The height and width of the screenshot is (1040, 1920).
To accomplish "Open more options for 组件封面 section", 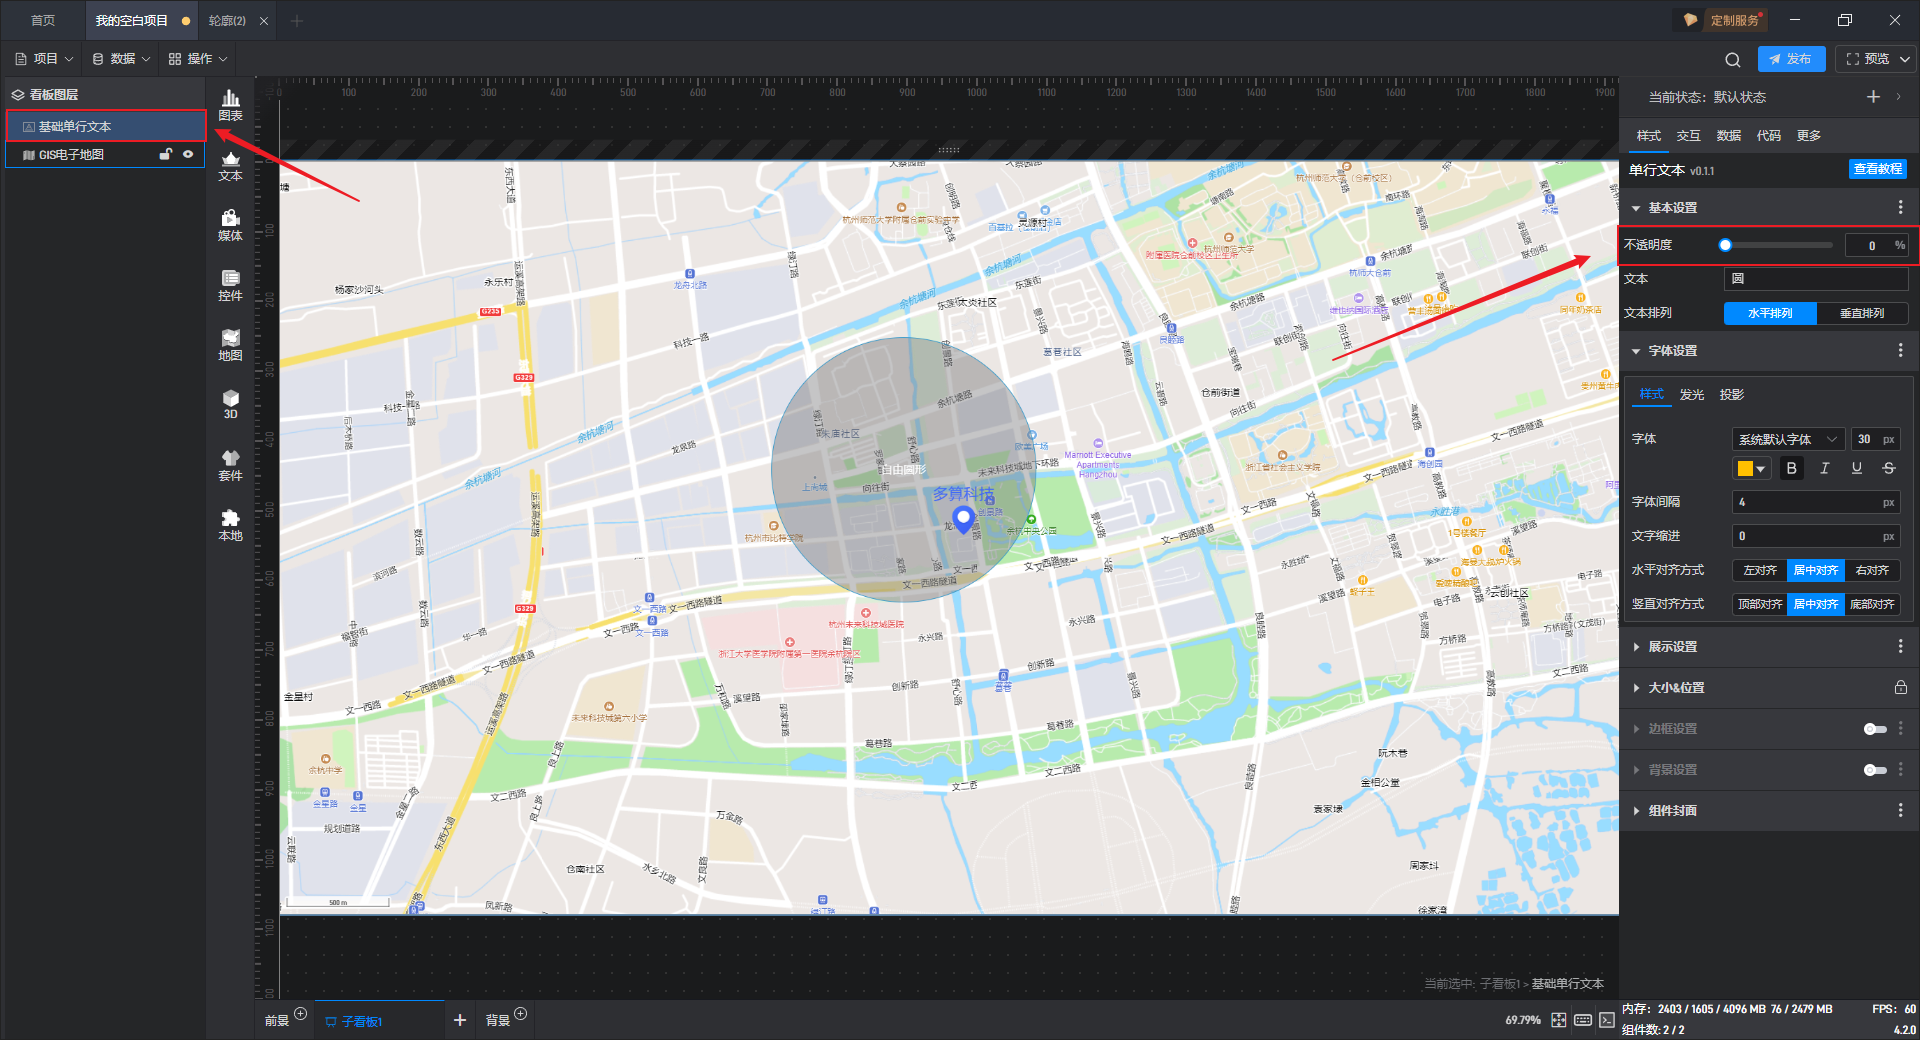I will click(x=1900, y=811).
